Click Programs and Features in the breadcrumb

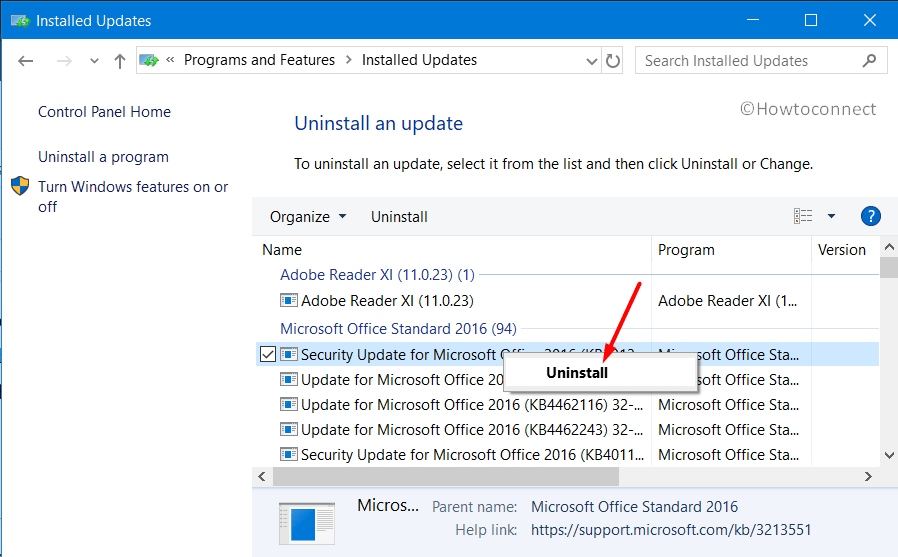click(259, 60)
